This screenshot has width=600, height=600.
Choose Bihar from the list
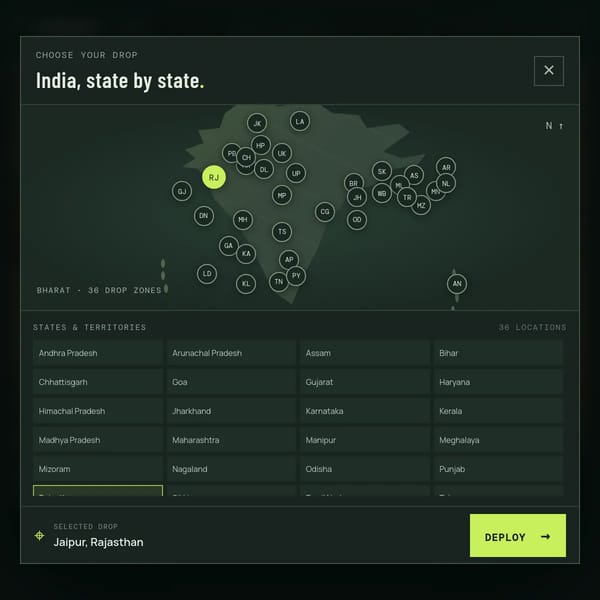pyautogui.click(x=498, y=353)
